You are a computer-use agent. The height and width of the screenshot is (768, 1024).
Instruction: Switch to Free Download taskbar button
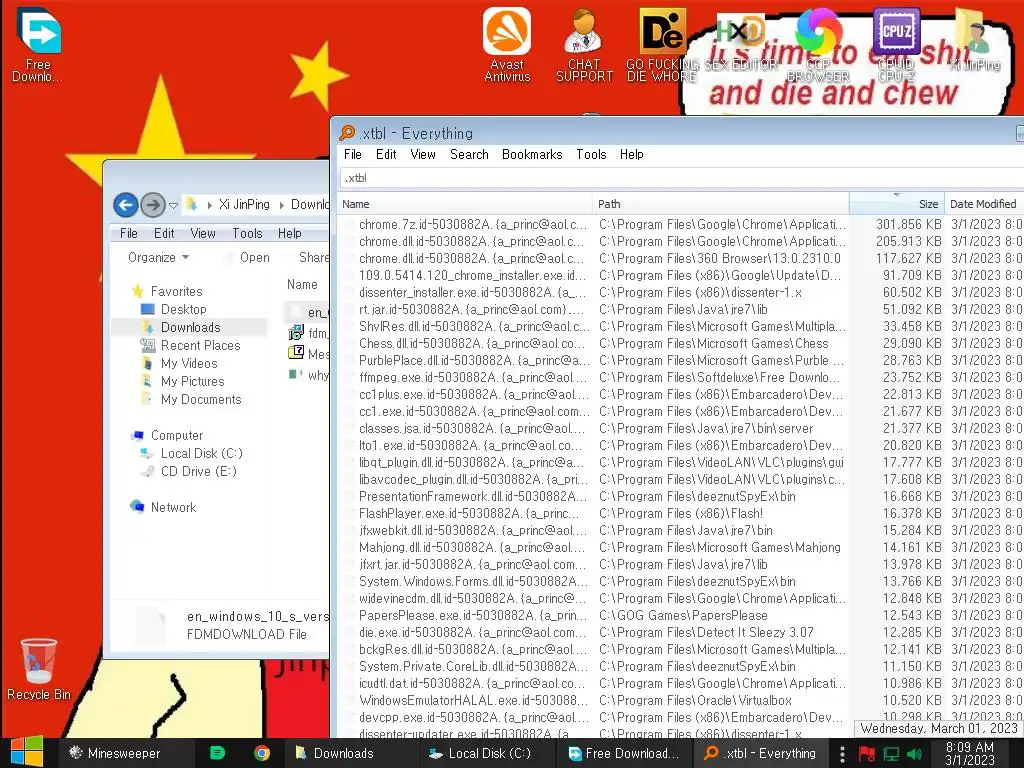624,753
